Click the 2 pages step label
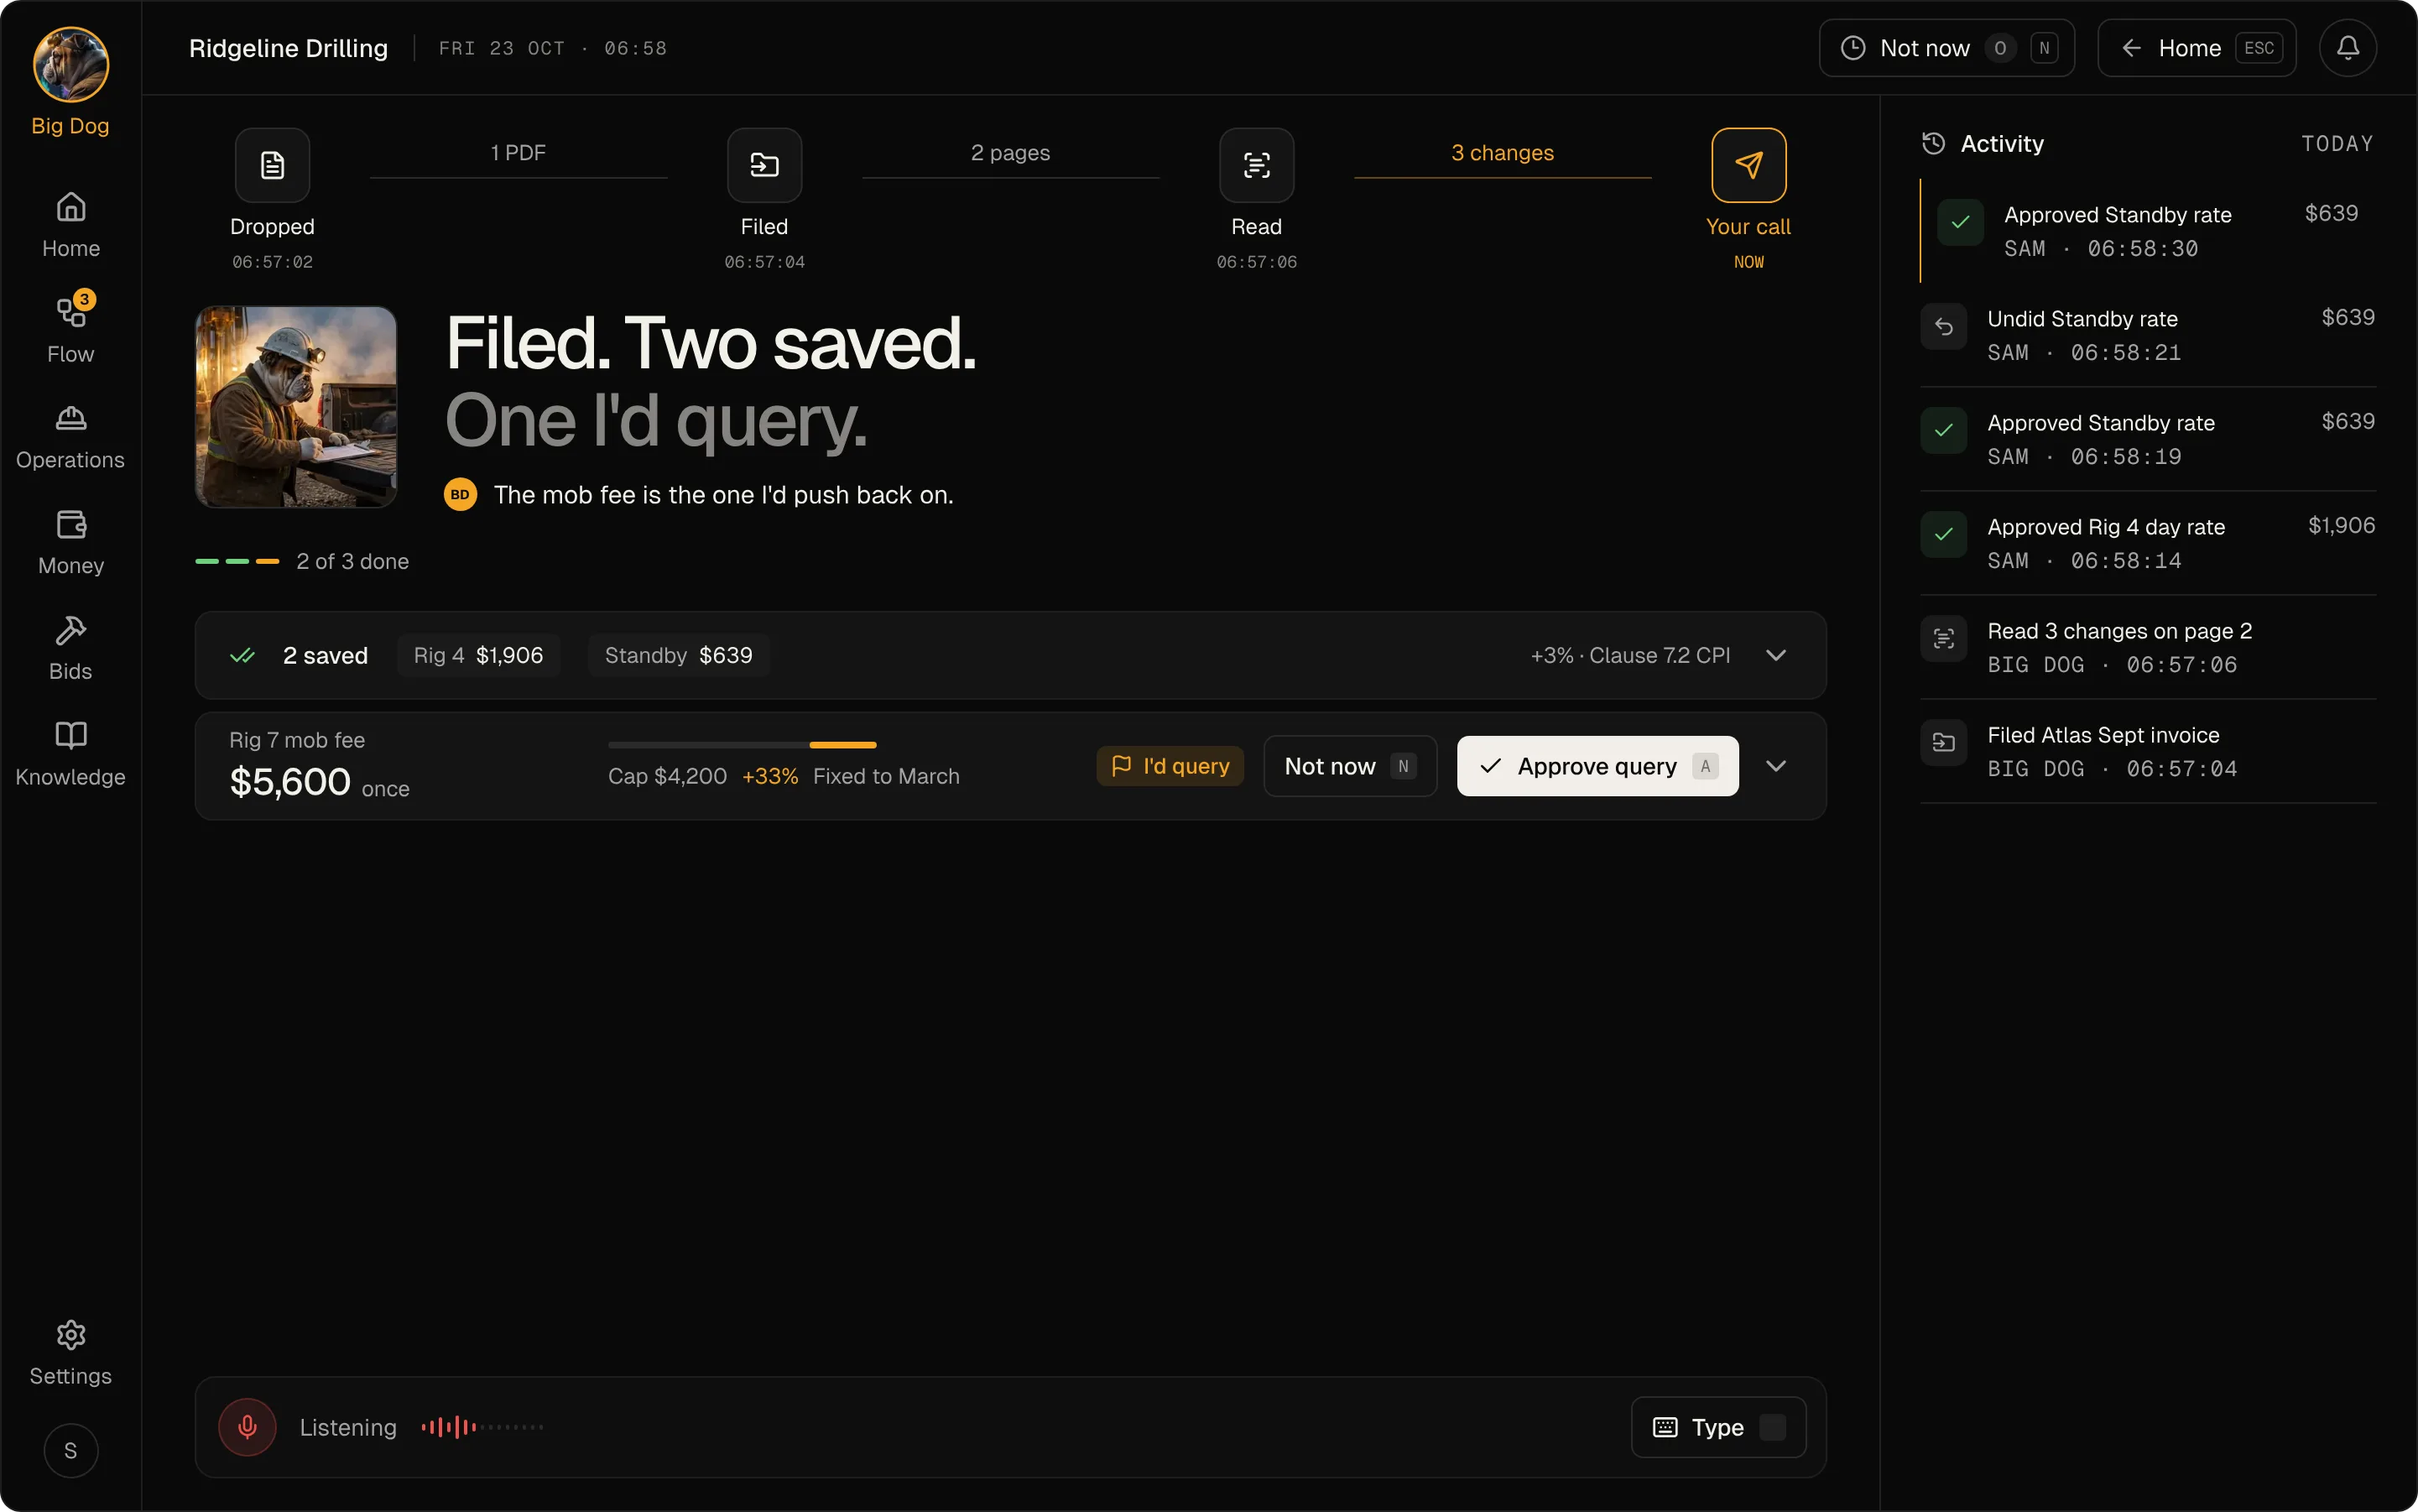This screenshot has width=2418, height=1512. pyautogui.click(x=1010, y=153)
